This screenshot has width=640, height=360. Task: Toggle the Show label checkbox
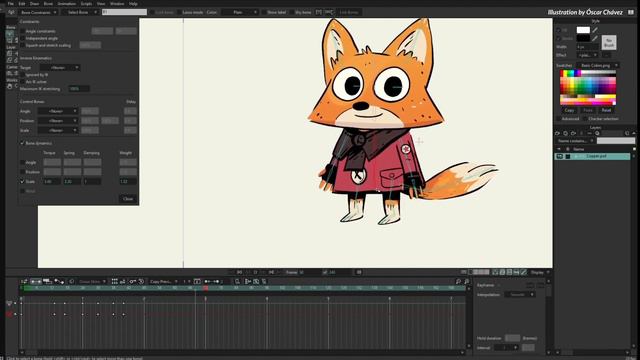tap(264, 12)
